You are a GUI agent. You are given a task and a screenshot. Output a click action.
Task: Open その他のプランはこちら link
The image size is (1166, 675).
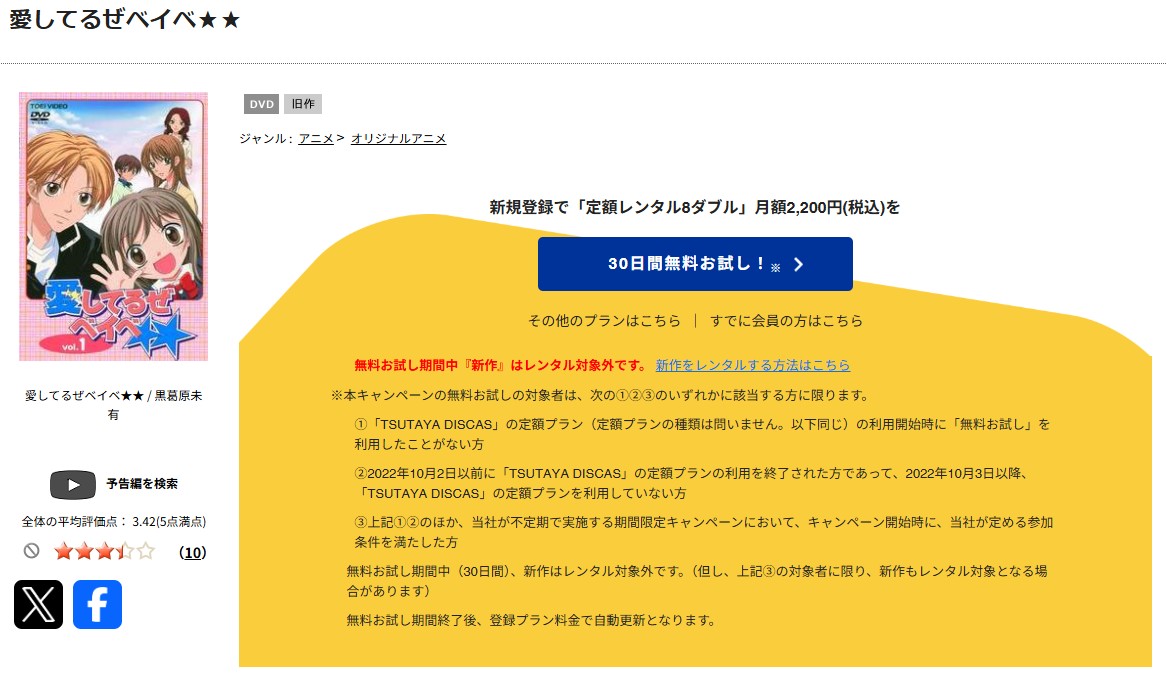pos(604,320)
